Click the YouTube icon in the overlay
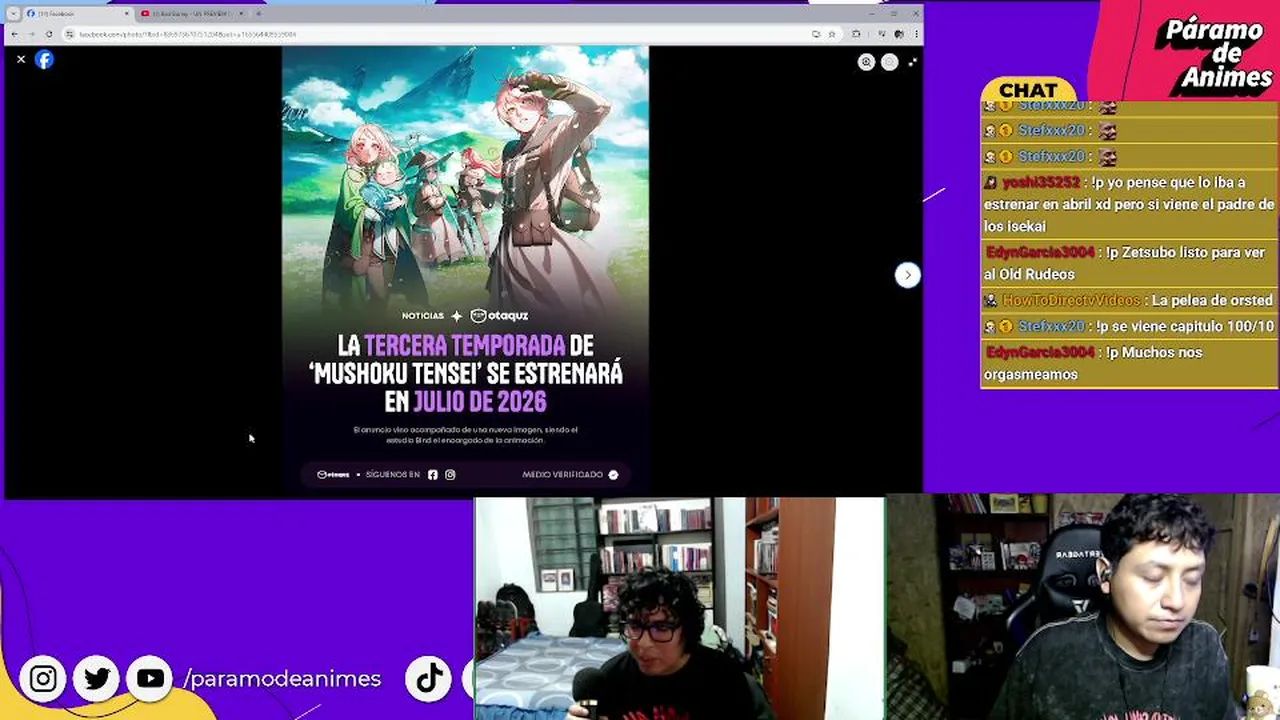This screenshot has width=1280, height=720. [151, 679]
